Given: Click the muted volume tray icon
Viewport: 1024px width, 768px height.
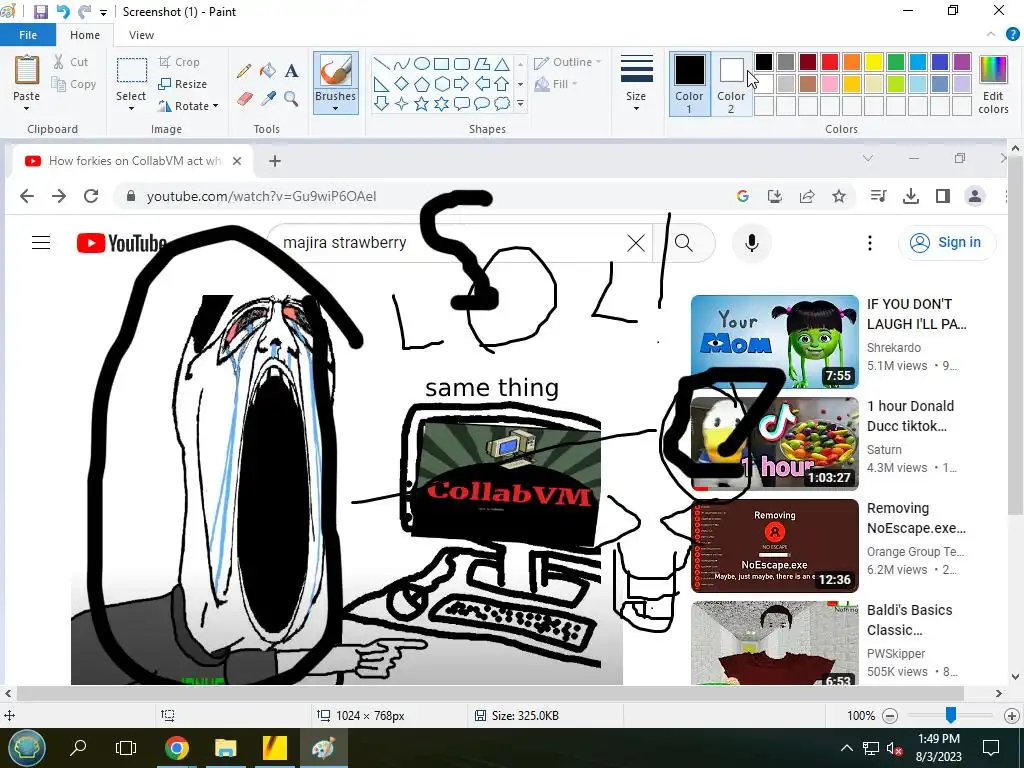Looking at the screenshot, I should [x=894, y=748].
